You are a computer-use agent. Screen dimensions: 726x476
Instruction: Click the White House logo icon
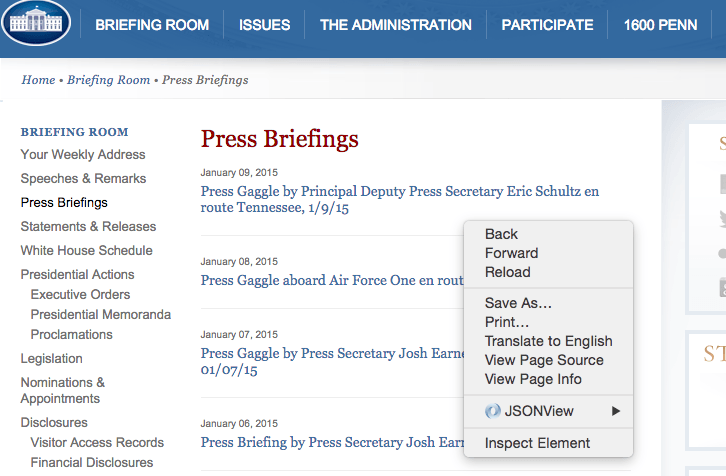36,22
